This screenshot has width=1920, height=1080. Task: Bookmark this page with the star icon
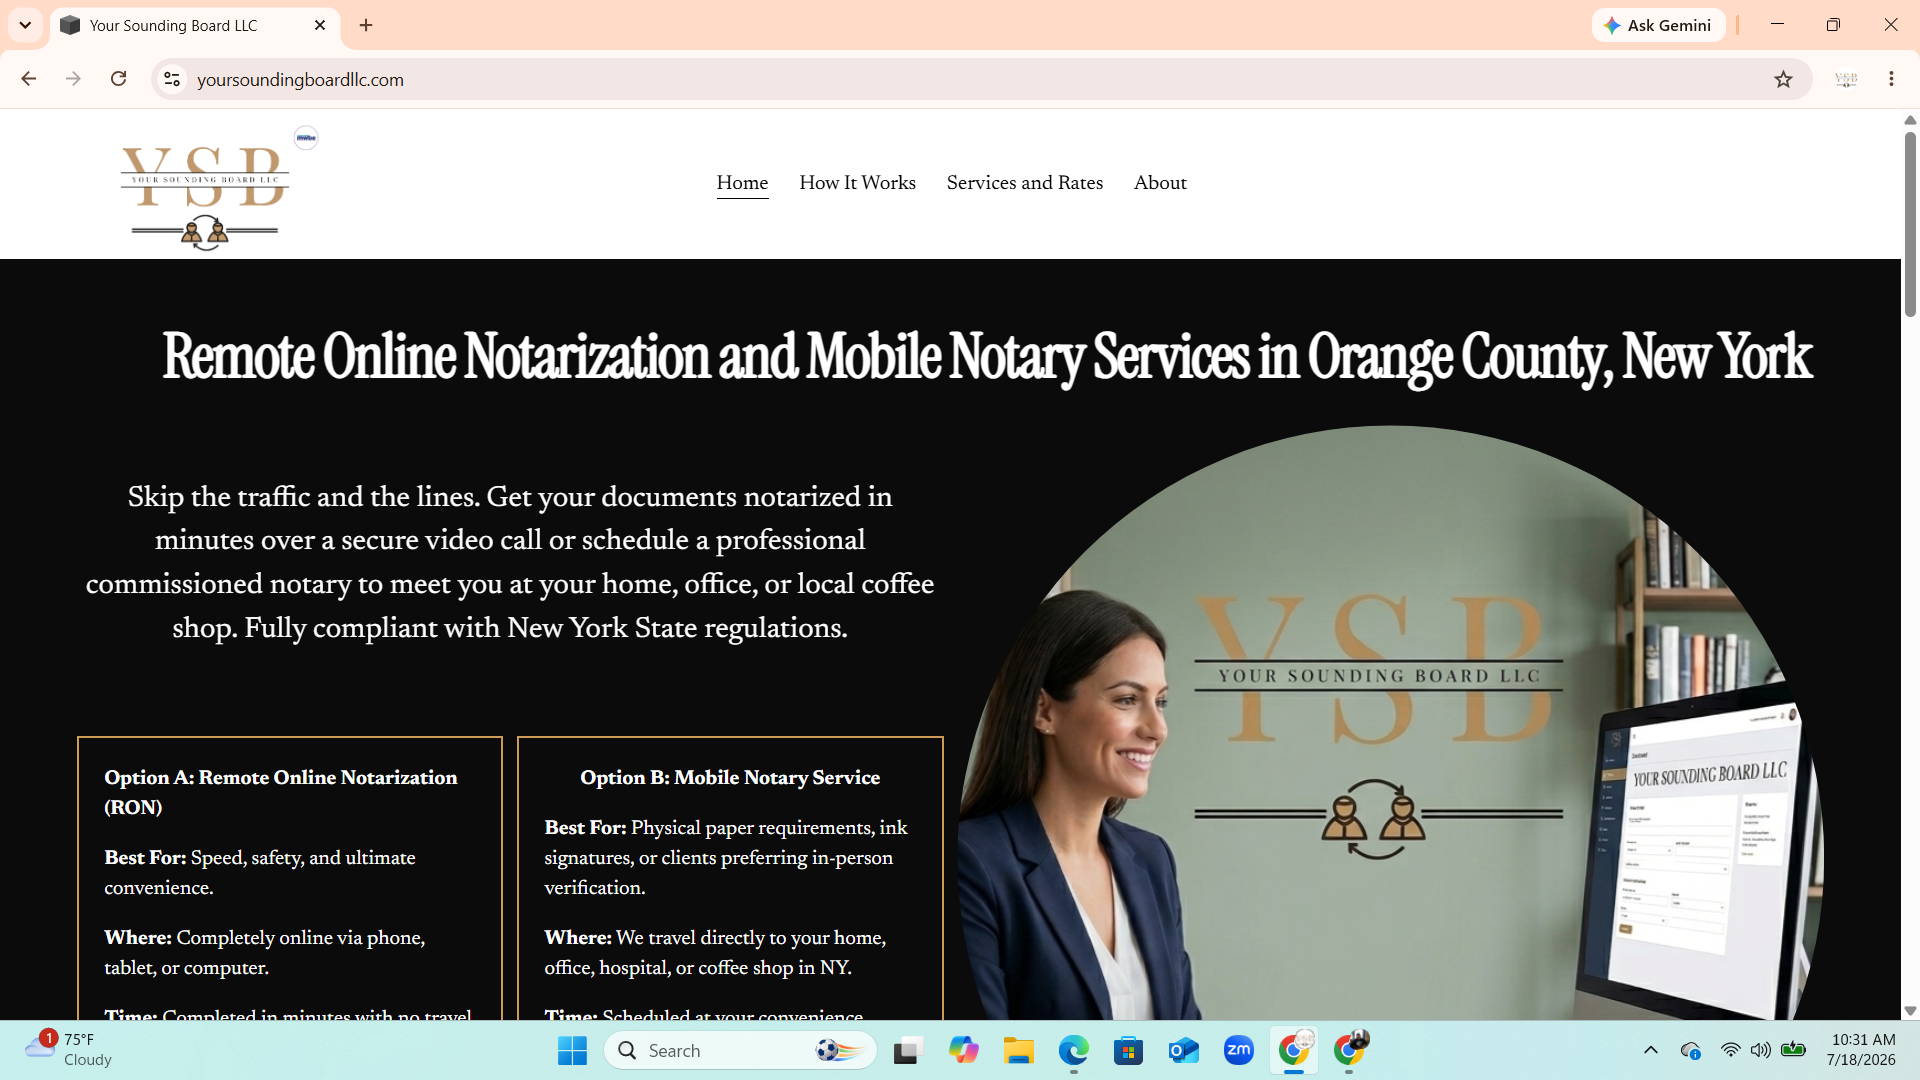pyautogui.click(x=1783, y=79)
